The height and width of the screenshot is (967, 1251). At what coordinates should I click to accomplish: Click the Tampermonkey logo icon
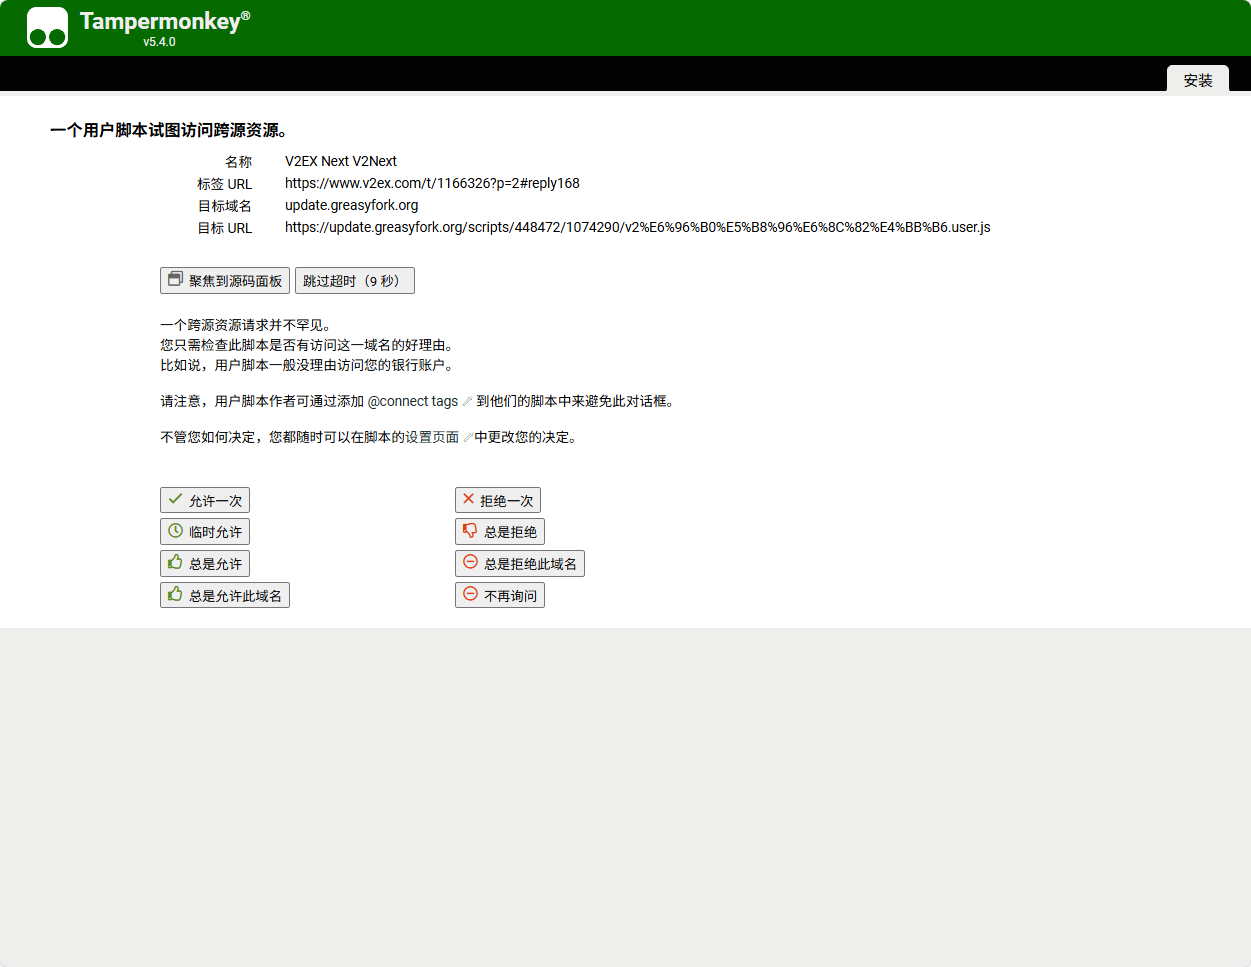(47, 28)
